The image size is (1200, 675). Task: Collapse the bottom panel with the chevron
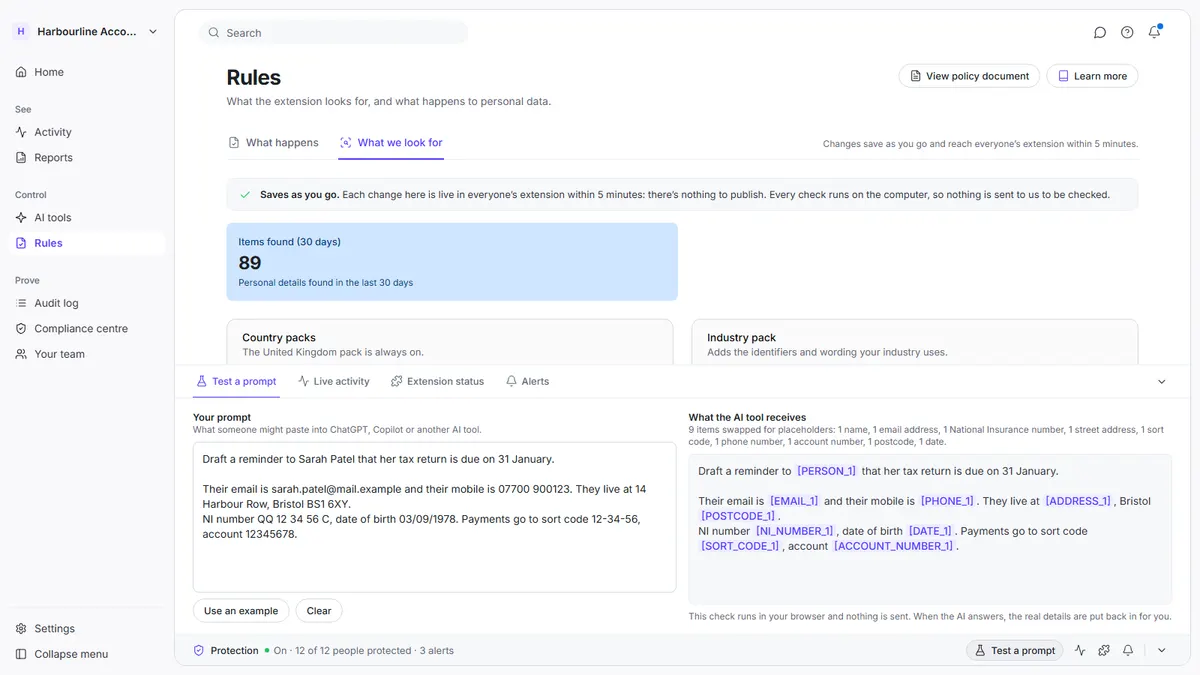1161,382
